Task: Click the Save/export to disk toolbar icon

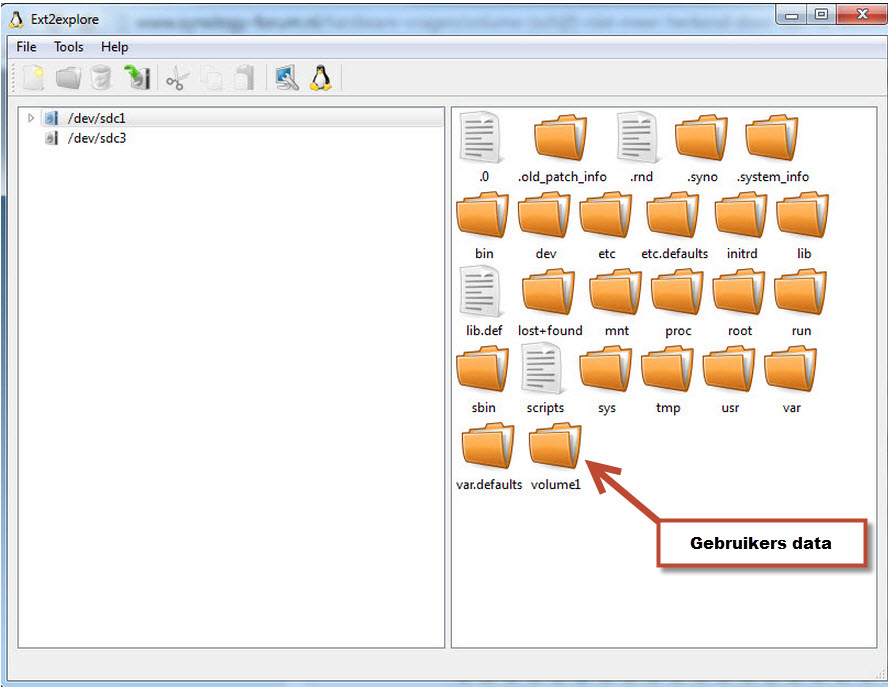Action: 135,78
